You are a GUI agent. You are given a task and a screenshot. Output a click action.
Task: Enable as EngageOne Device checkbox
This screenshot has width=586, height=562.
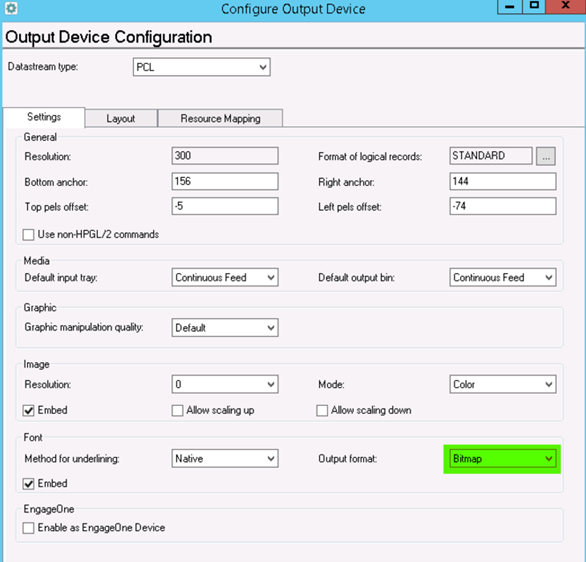point(28,528)
